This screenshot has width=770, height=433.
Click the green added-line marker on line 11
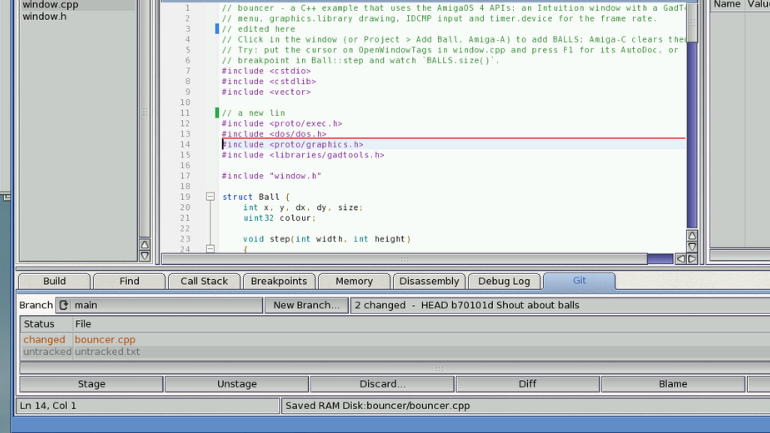click(x=217, y=113)
